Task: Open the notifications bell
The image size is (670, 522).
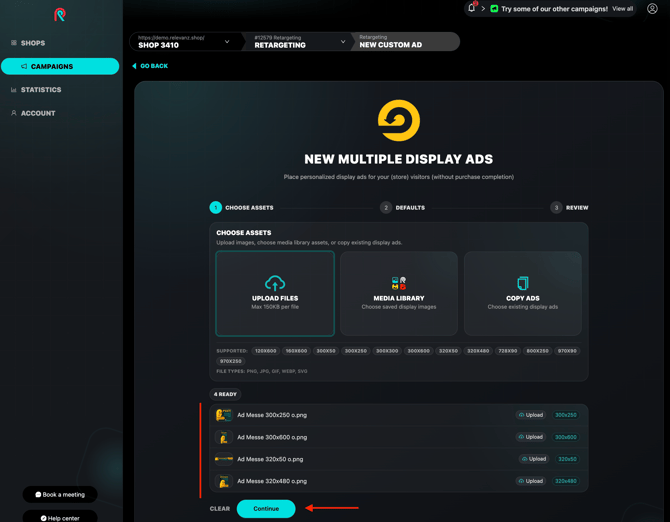Action: [x=472, y=8]
